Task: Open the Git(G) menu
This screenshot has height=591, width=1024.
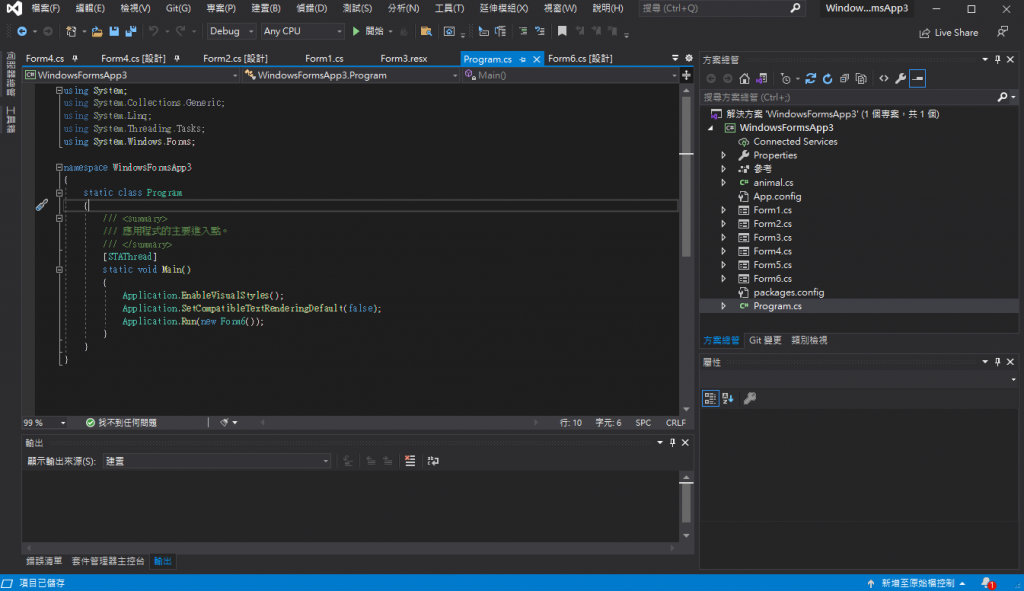Action: click(x=178, y=8)
